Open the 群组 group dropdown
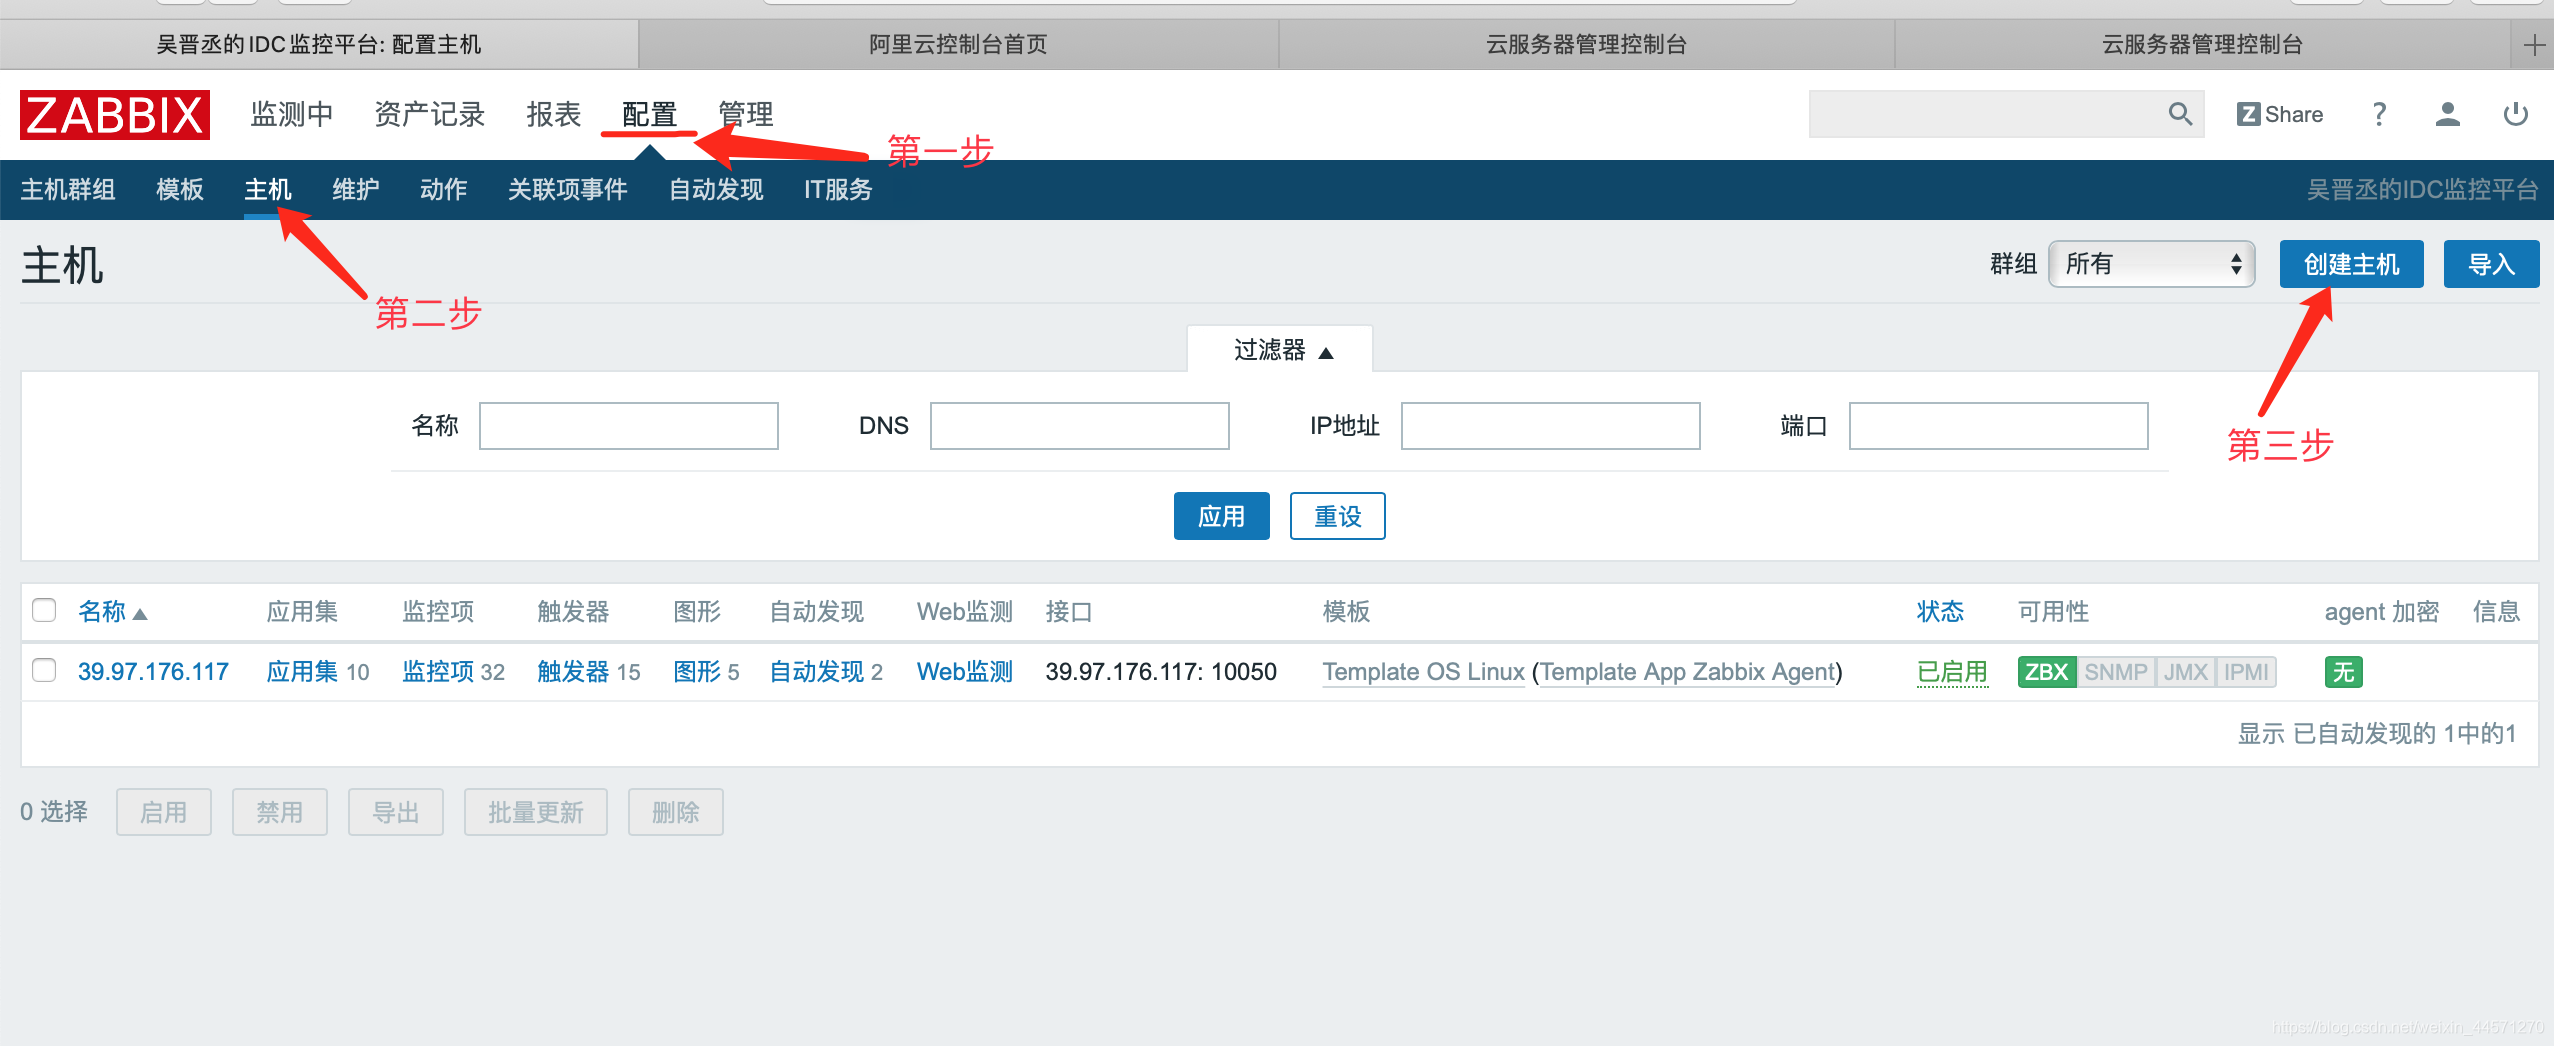 click(x=2151, y=264)
